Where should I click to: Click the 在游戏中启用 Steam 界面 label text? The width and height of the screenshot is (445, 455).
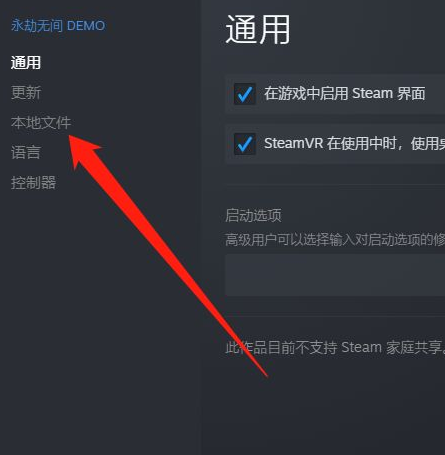(x=345, y=93)
